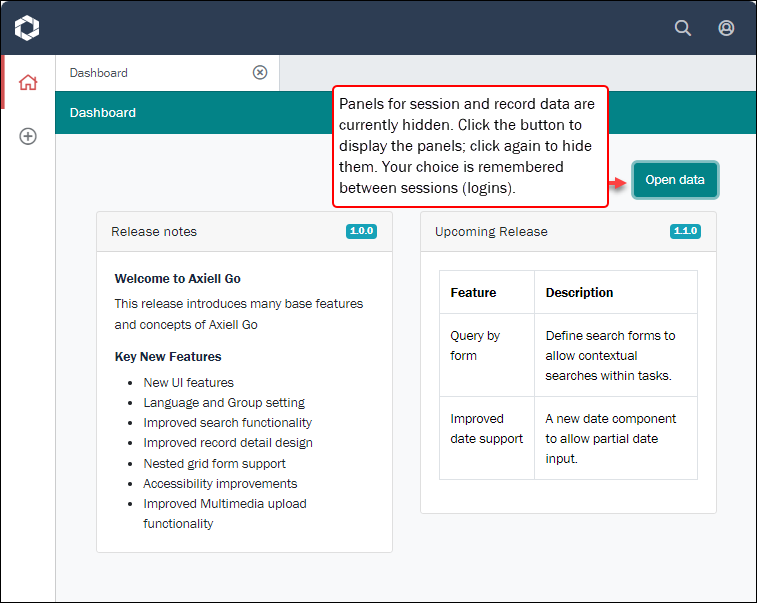Open search with the magnifier icon
Viewport: 757px width, 603px height.
(x=683, y=28)
